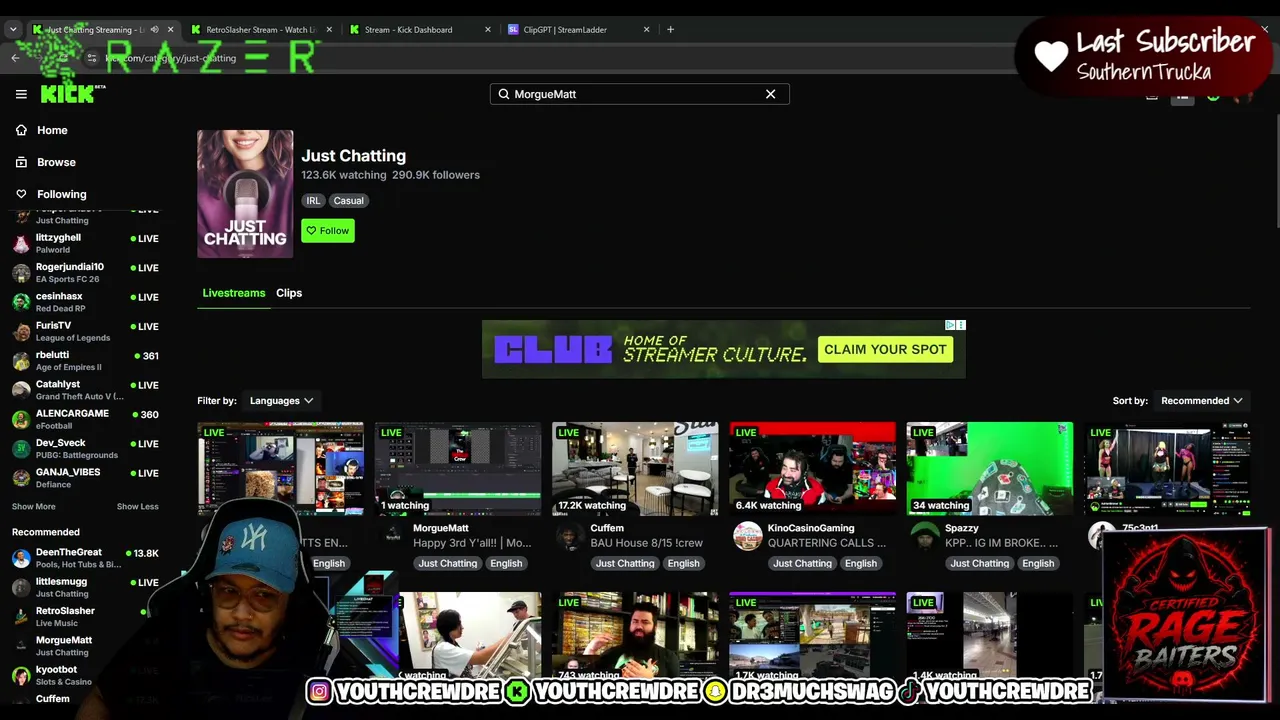Switch to the Livestreams tab
1280x720 pixels.
[234, 293]
